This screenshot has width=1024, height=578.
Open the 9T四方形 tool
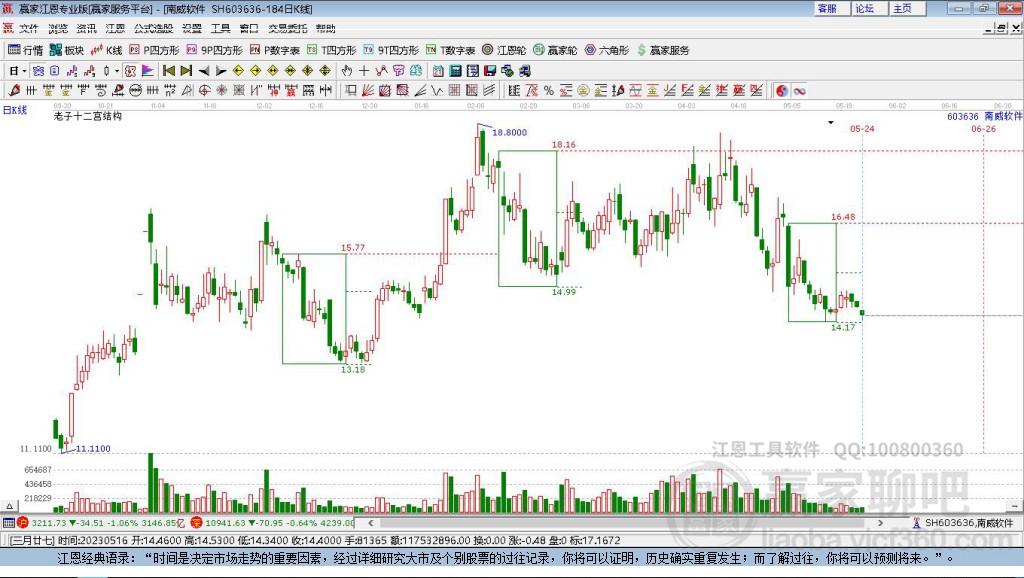click(391, 50)
